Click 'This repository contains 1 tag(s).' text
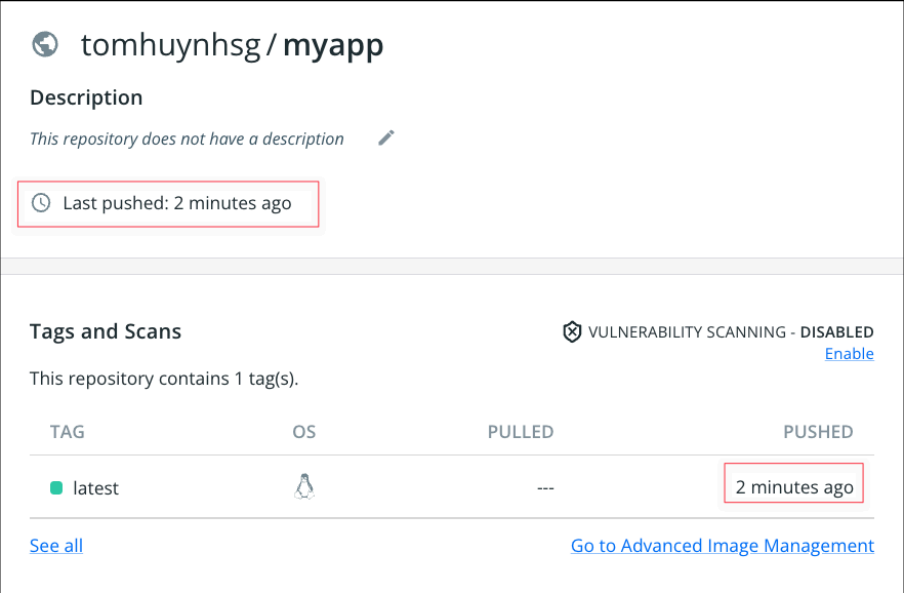 pyautogui.click(x=164, y=379)
